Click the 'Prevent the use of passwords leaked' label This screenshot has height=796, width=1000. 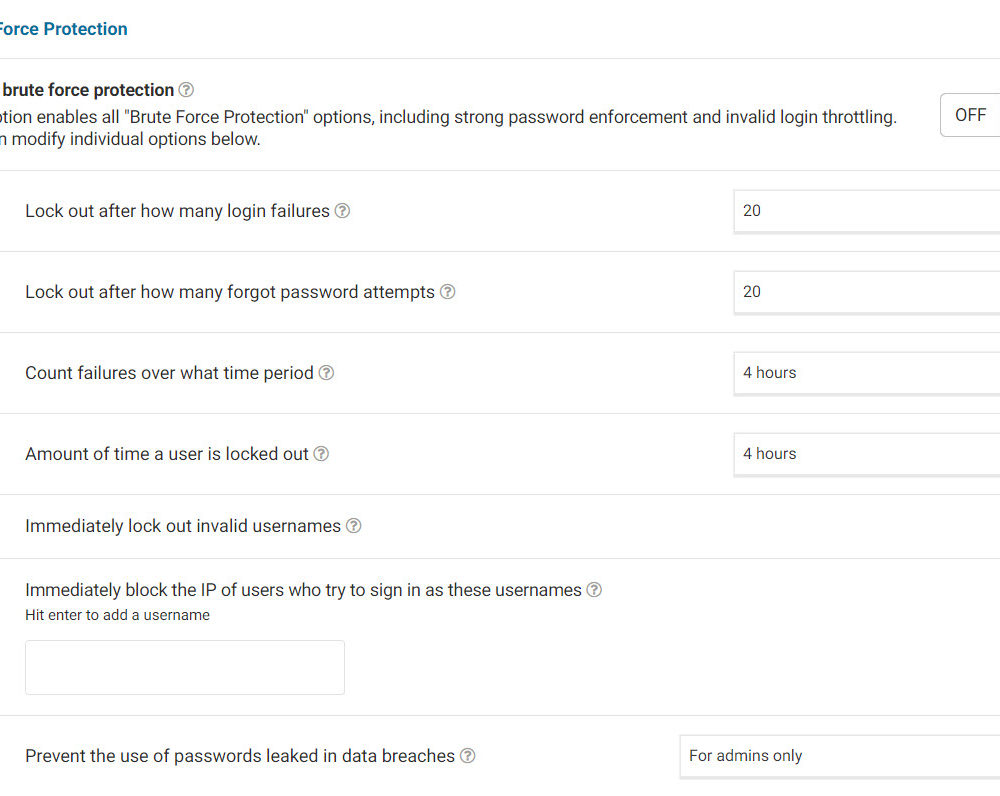[x=240, y=756]
